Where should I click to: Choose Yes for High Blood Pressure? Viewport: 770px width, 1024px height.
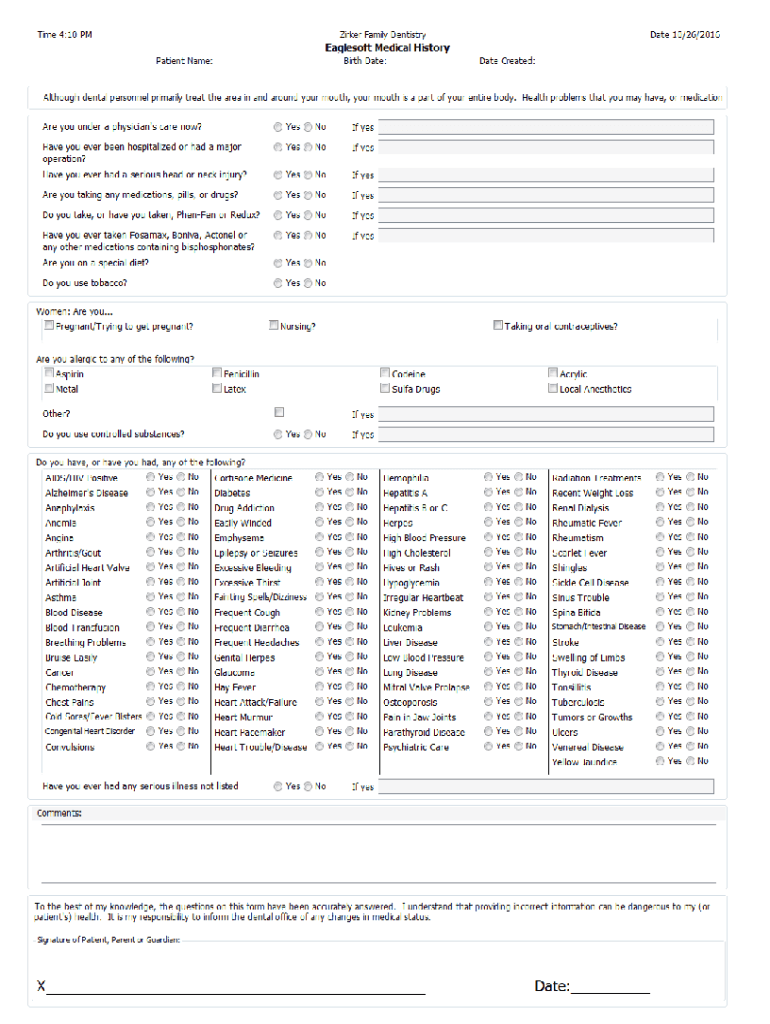pyautogui.click(x=489, y=537)
